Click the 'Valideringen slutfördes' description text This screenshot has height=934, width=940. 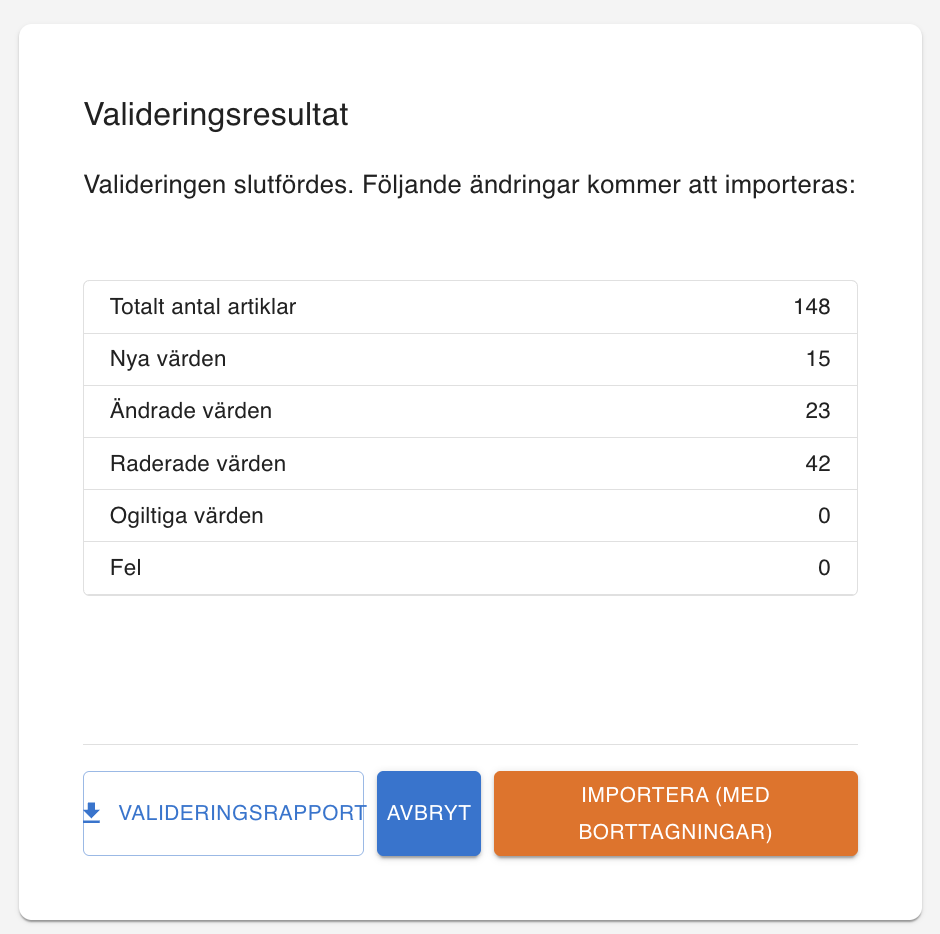[x=216, y=186]
